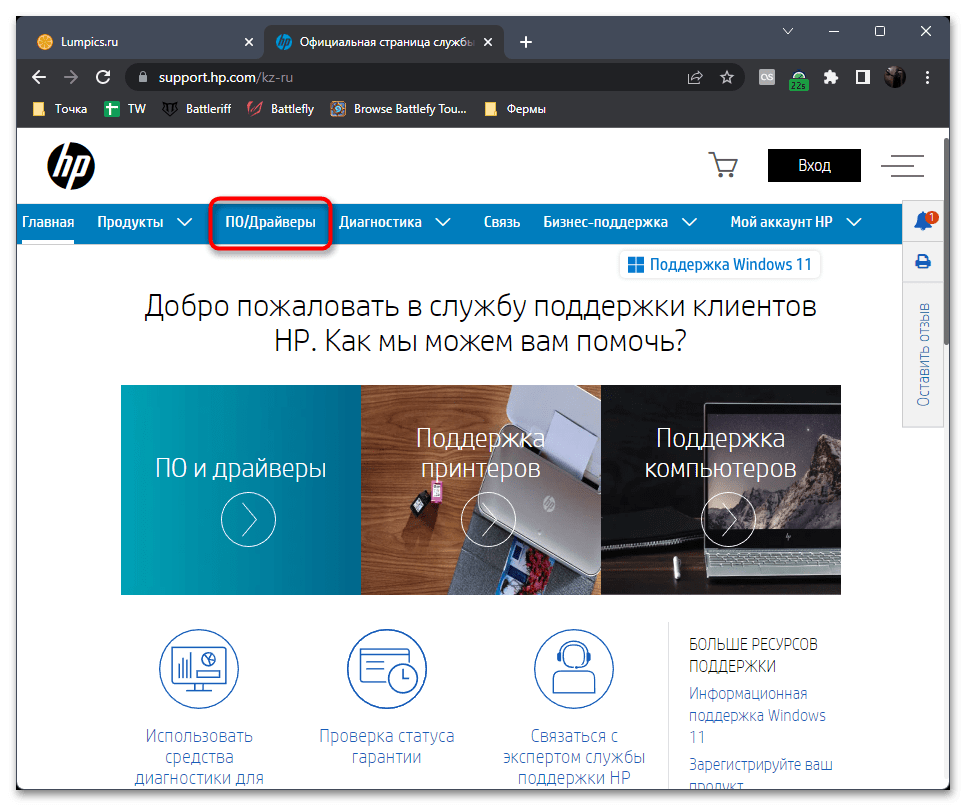Click arrow circle on Поддержка принтеров tile
Viewport: 966px width, 806px height.
coord(488,519)
